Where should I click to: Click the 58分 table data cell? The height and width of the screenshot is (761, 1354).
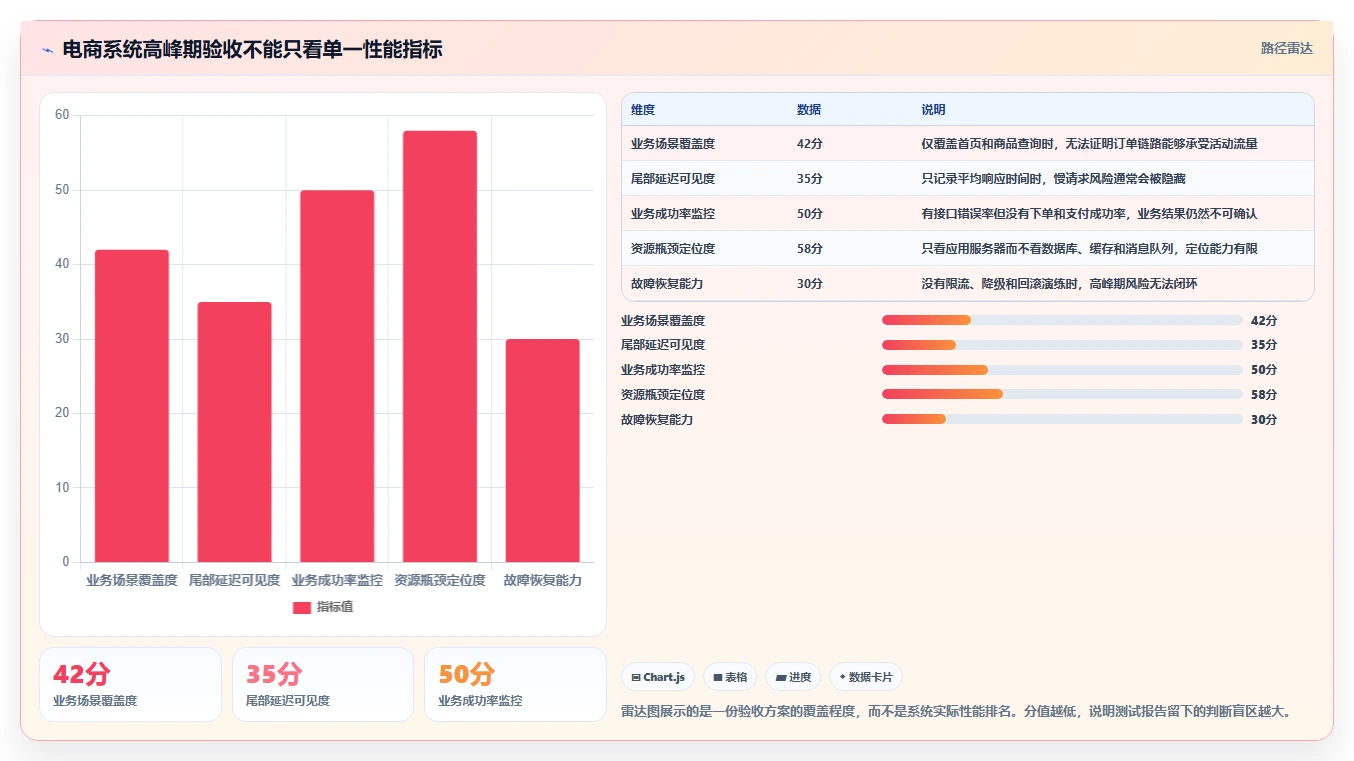pos(810,249)
